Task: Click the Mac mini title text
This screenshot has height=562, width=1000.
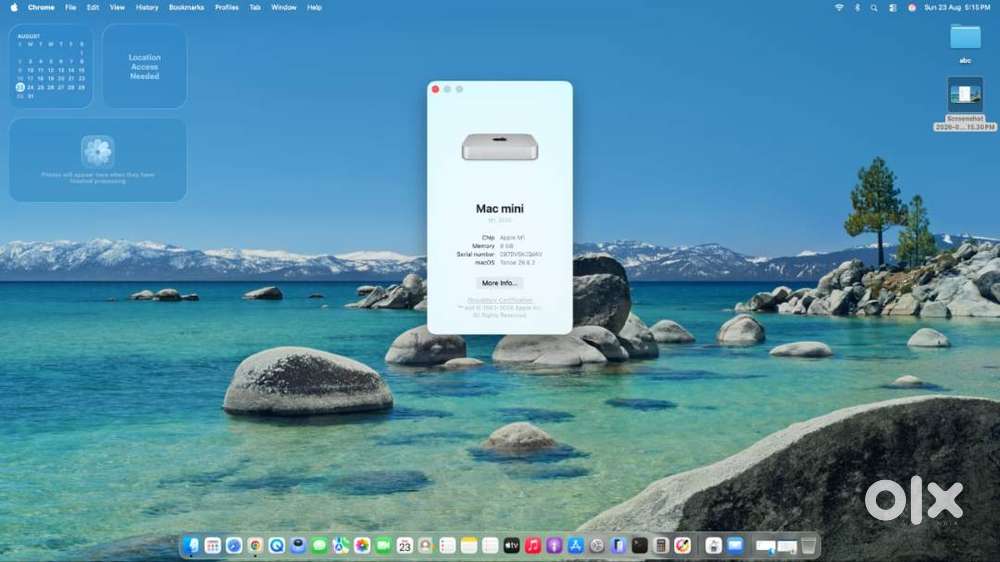Action: 499,209
